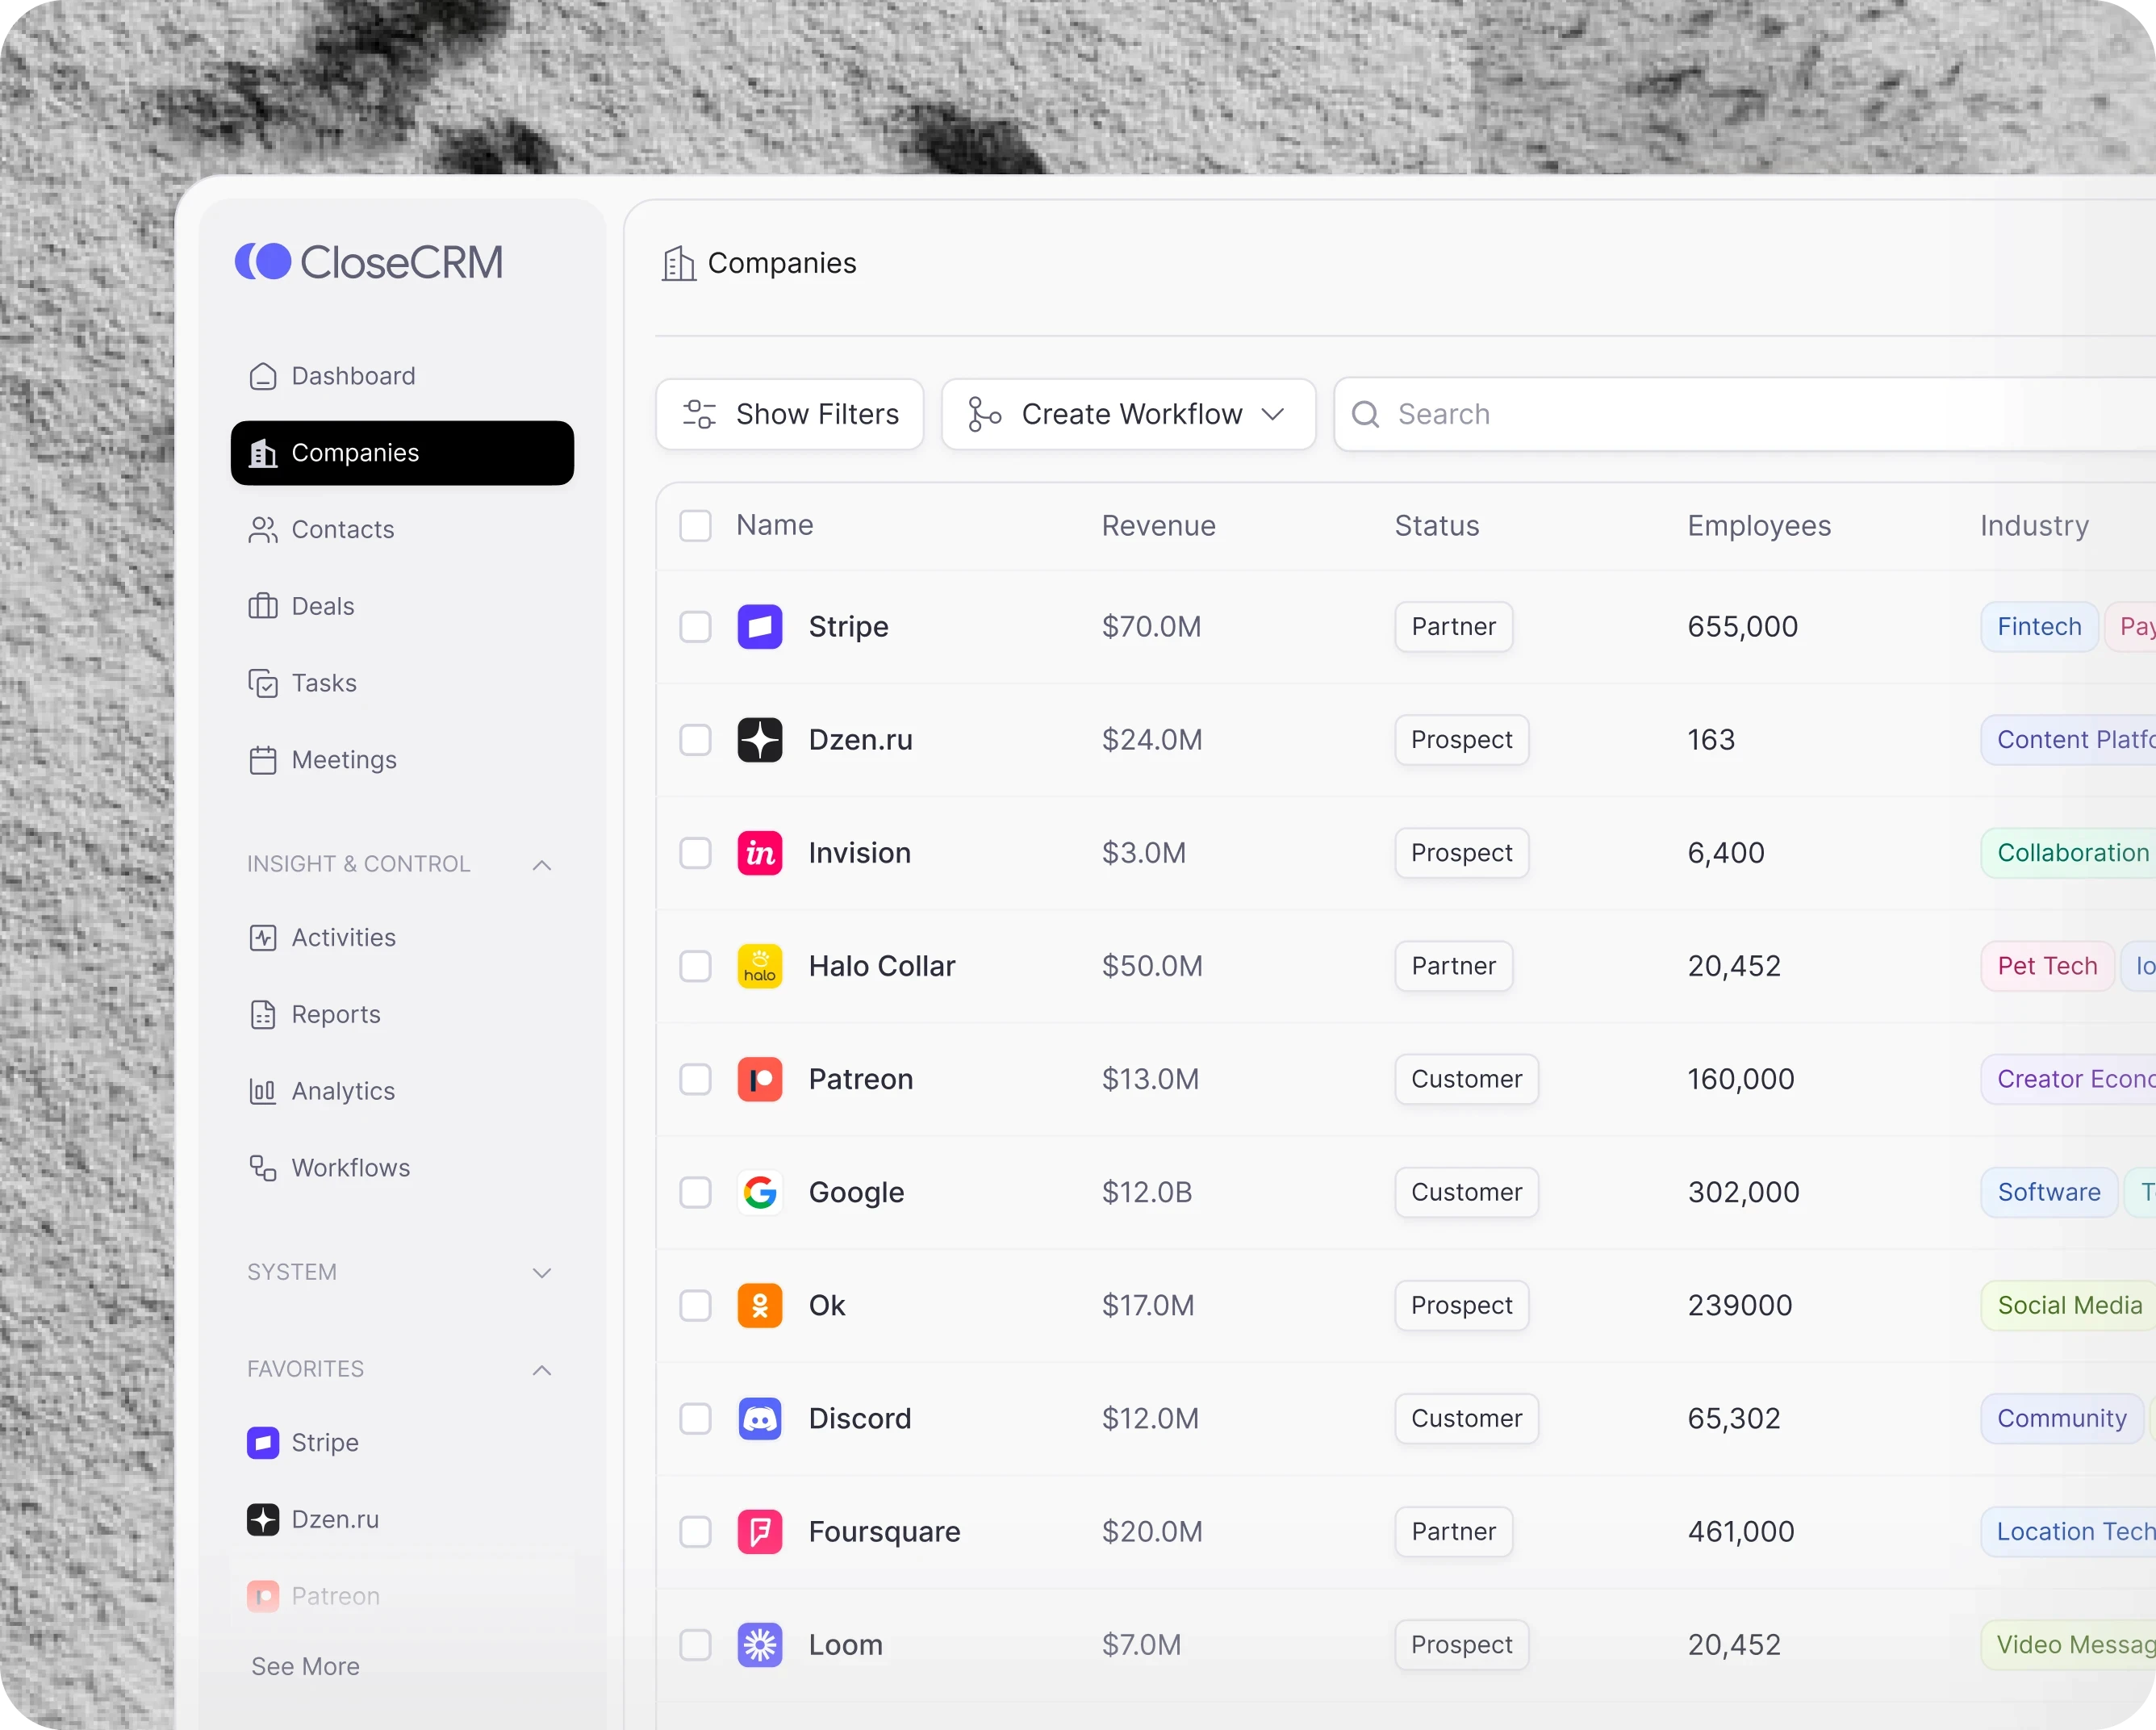Viewport: 2156px width, 1730px height.
Task: Open Dzen.ru's Prospect status dropdown
Action: 1461,740
